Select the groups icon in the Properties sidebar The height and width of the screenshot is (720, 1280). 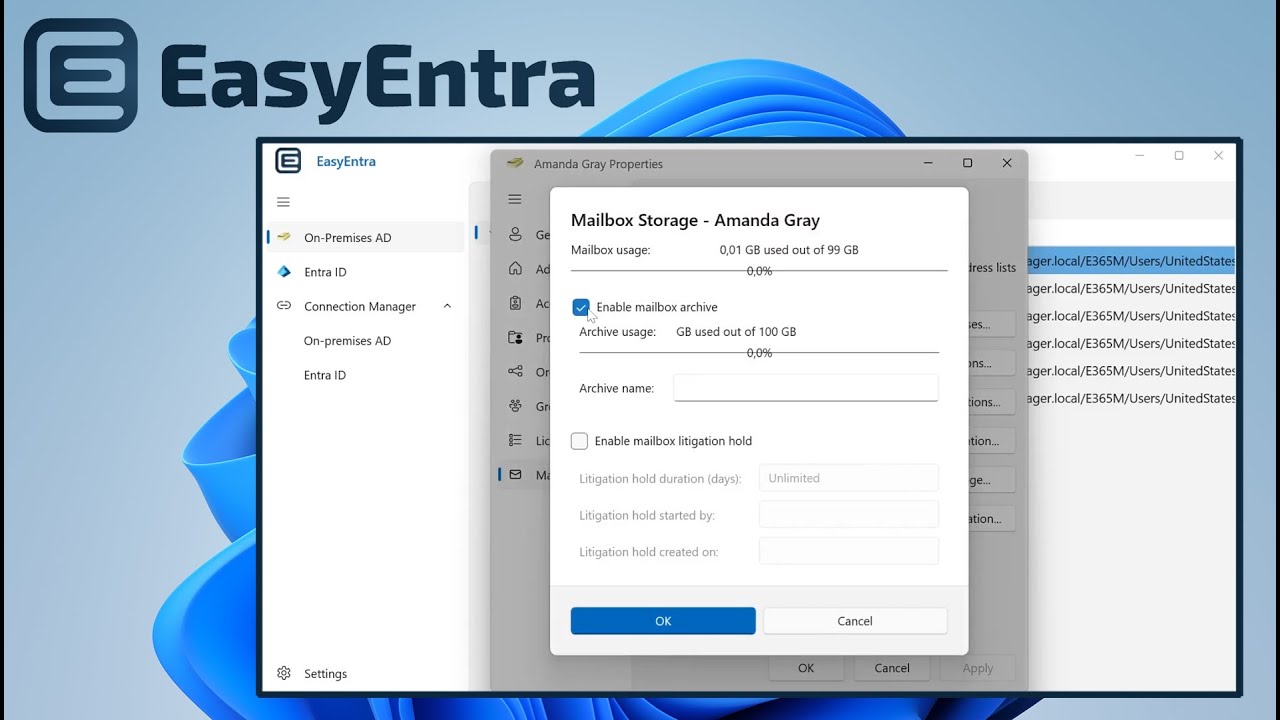point(515,406)
